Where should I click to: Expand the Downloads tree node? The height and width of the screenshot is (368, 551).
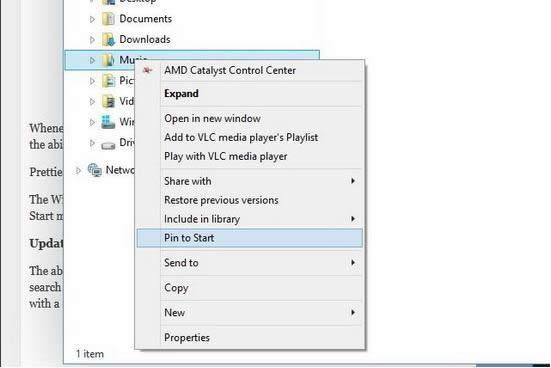pyautogui.click(x=92, y=40)
